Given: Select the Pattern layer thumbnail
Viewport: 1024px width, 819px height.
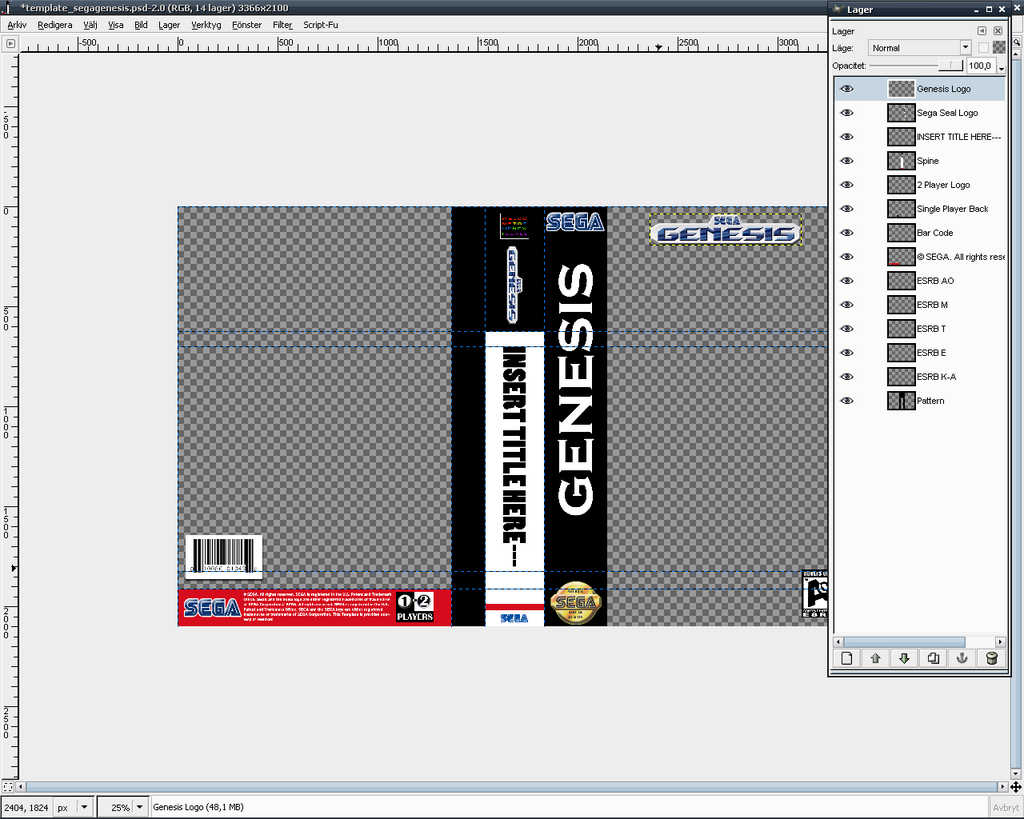Looking at the screenshot, I should (x=902, y=401).
